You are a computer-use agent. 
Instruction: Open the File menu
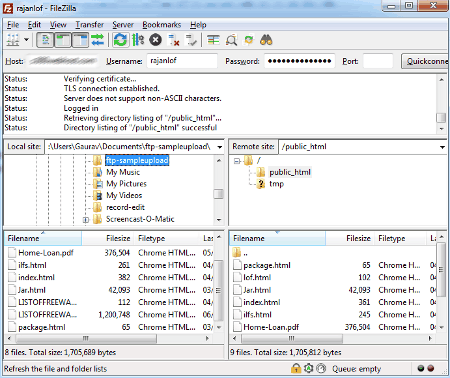[x=13, y=25]
